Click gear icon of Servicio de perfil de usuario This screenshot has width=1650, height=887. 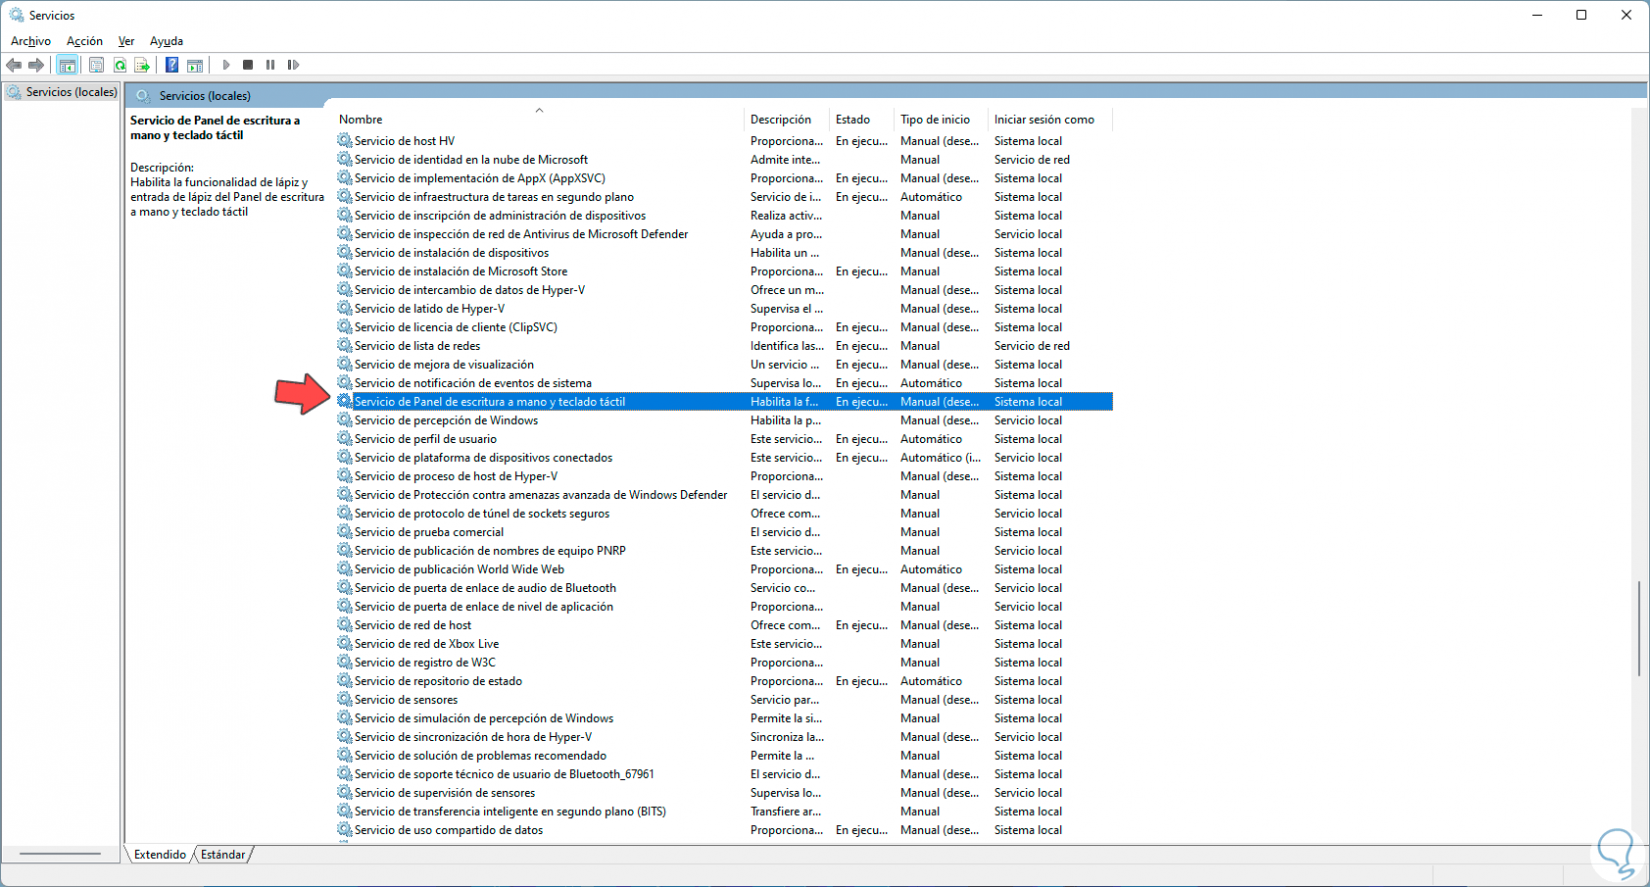(345, 439)
